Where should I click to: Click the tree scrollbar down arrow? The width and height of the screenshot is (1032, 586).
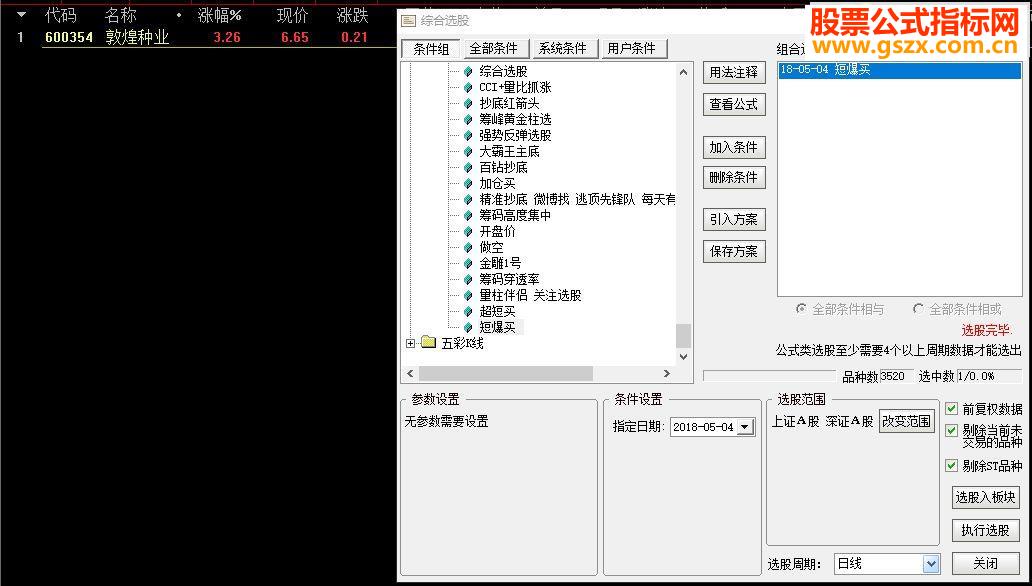coord(683,357)
